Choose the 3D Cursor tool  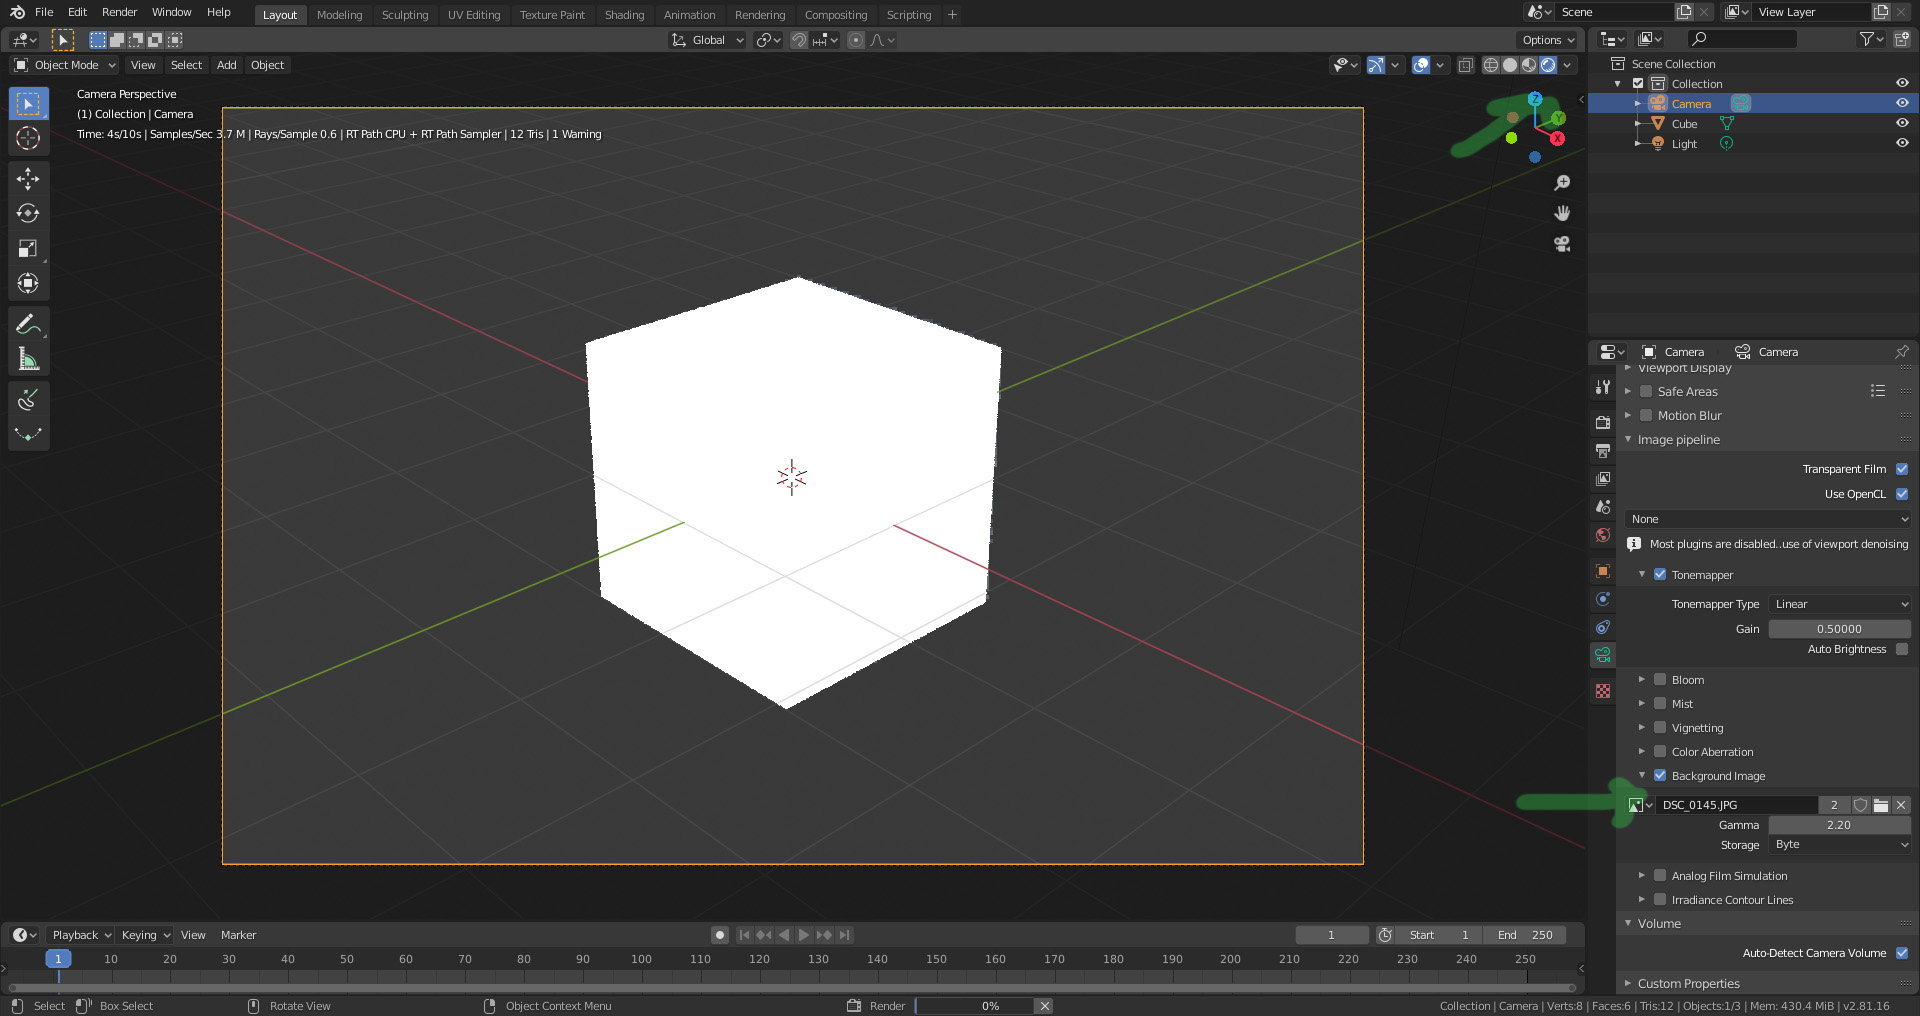[x=28, y=138]
